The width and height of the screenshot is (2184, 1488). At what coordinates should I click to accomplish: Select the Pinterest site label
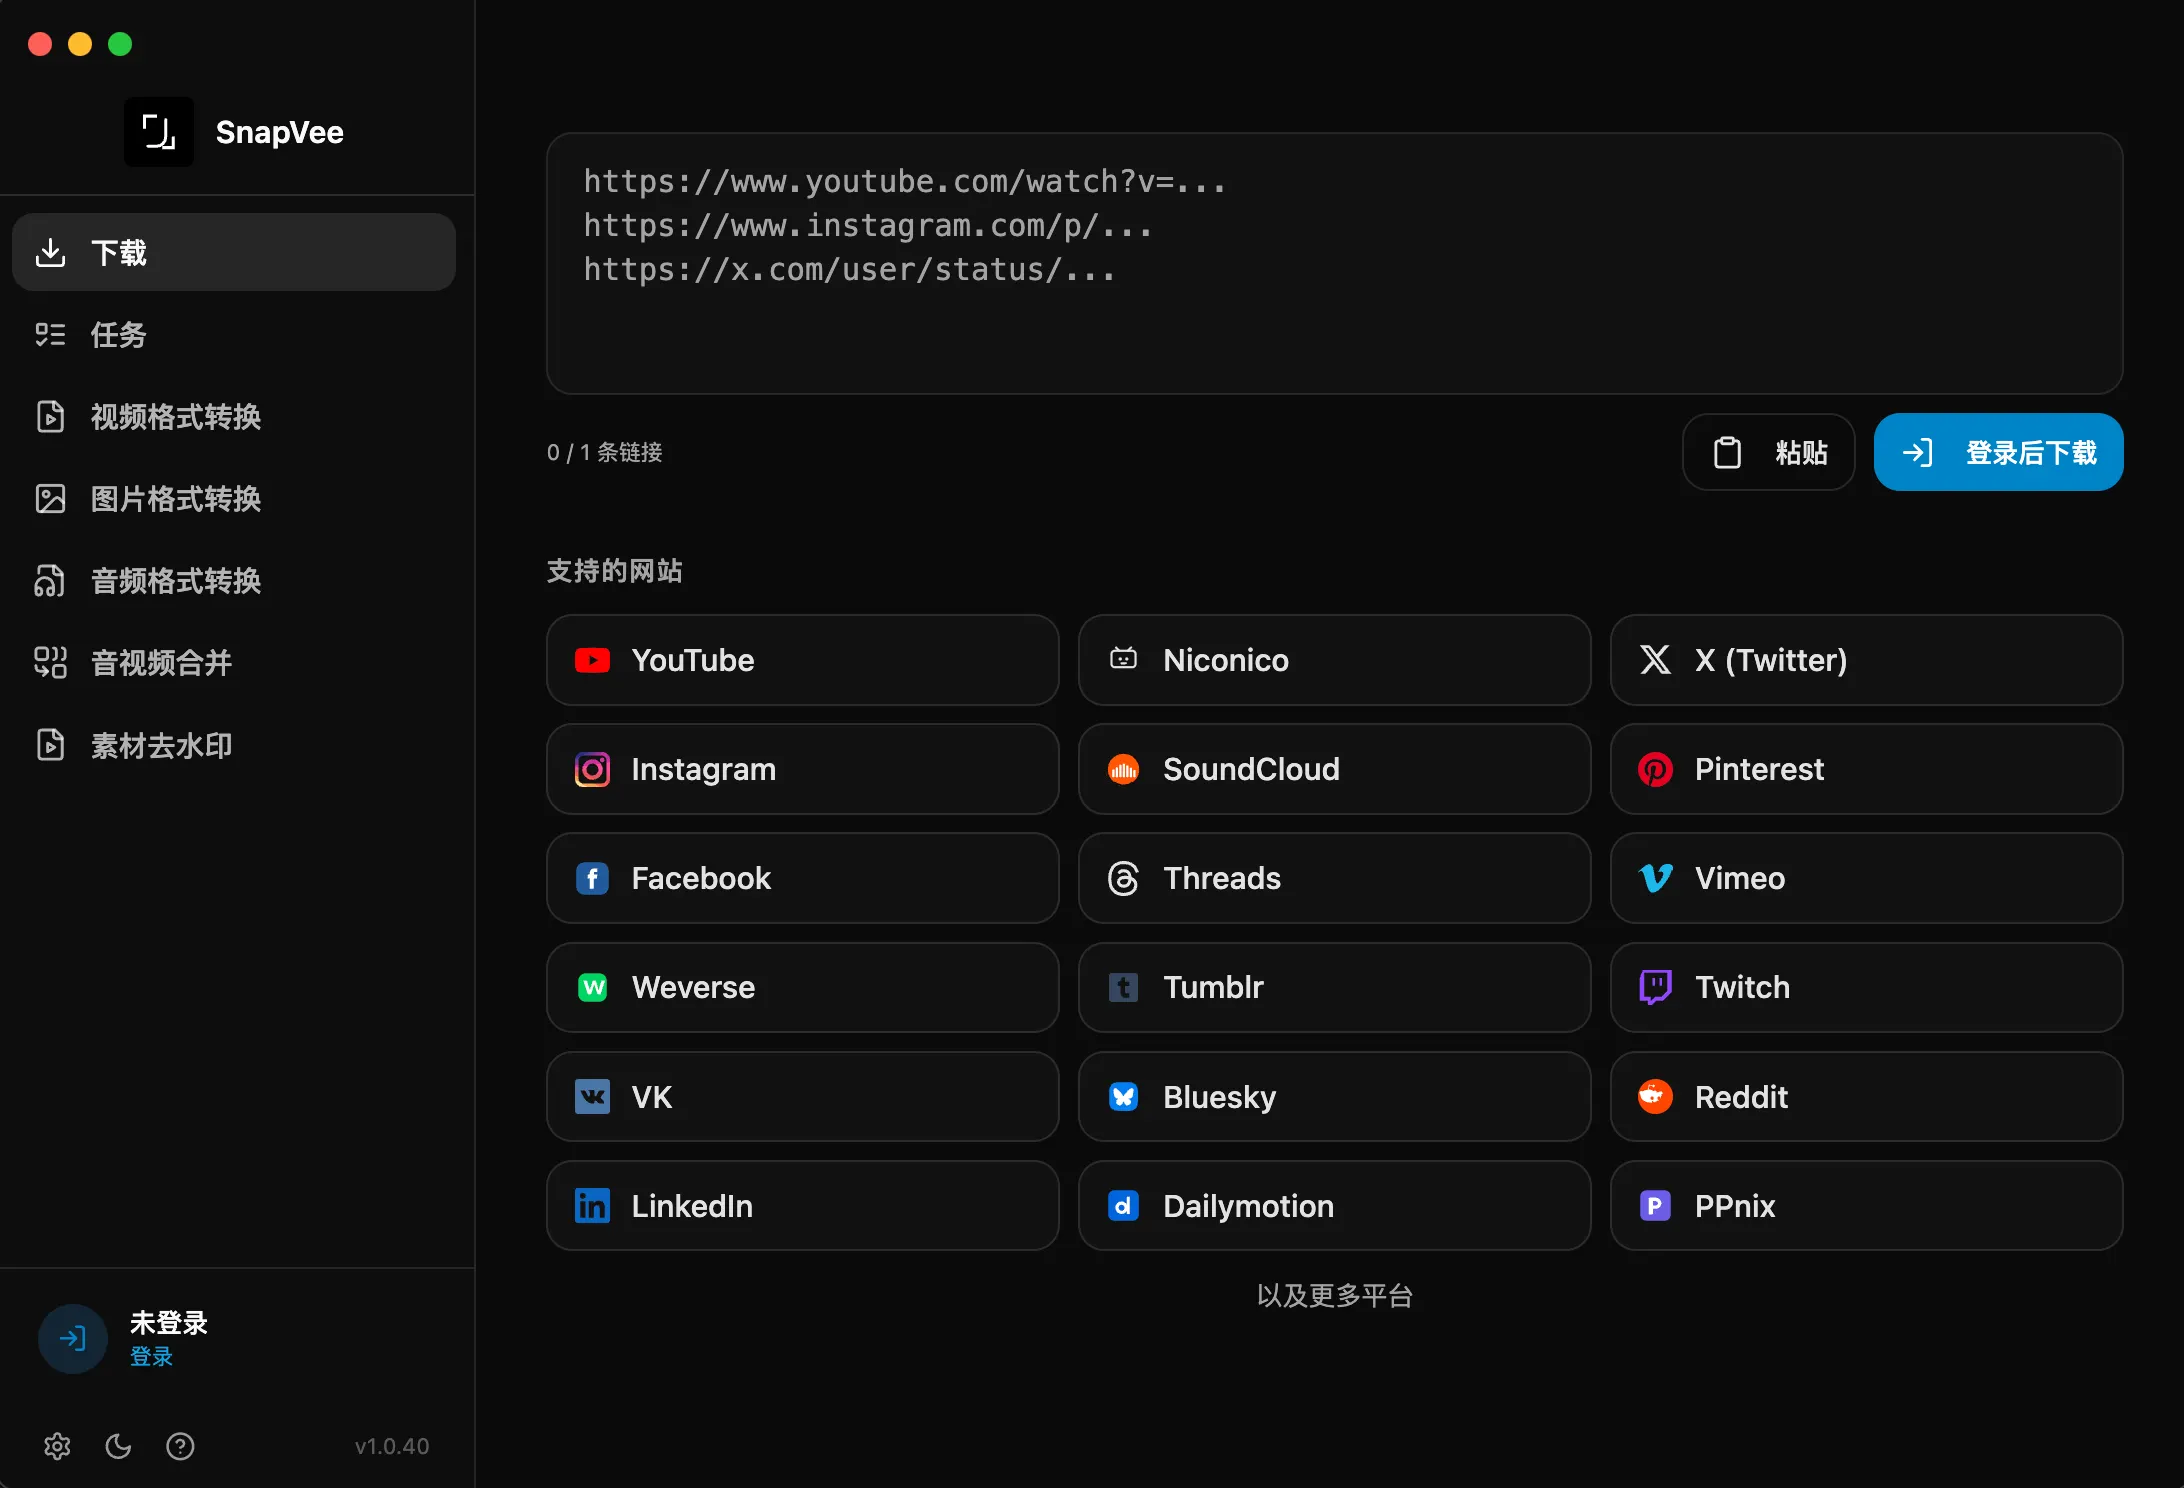1759,769
